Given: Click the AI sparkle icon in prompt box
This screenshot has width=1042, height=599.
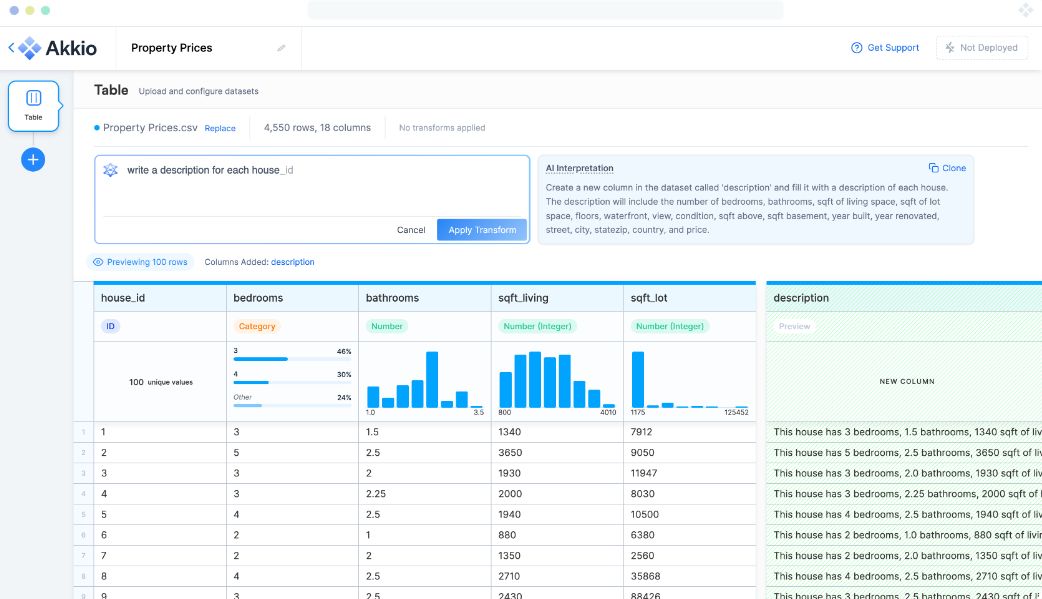Looking at the screenshot, I should (x=111, y=171).
